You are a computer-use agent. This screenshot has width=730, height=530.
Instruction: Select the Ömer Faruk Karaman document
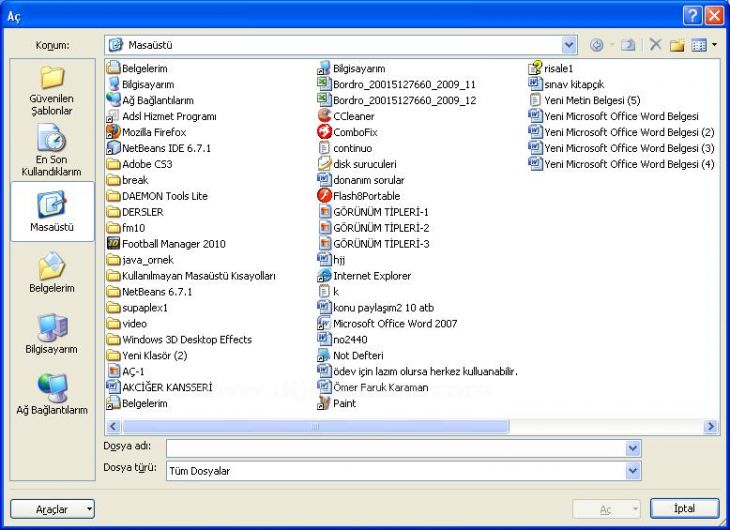pos(373,387)
